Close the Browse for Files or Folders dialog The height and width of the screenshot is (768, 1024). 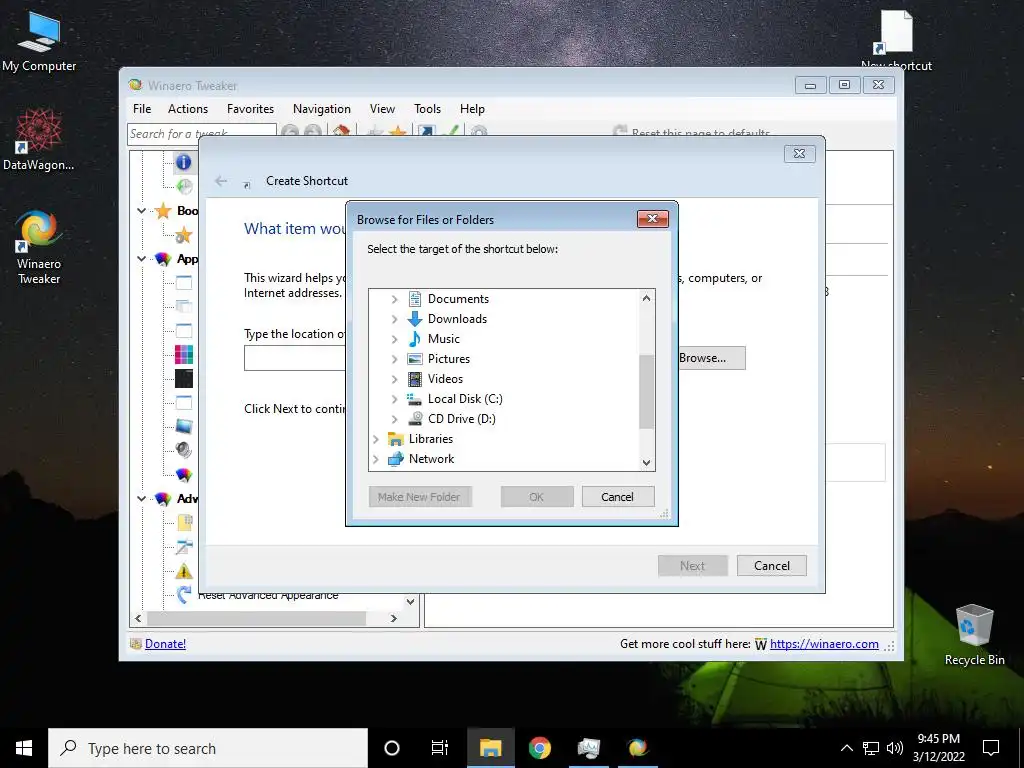tap(652, 219)
